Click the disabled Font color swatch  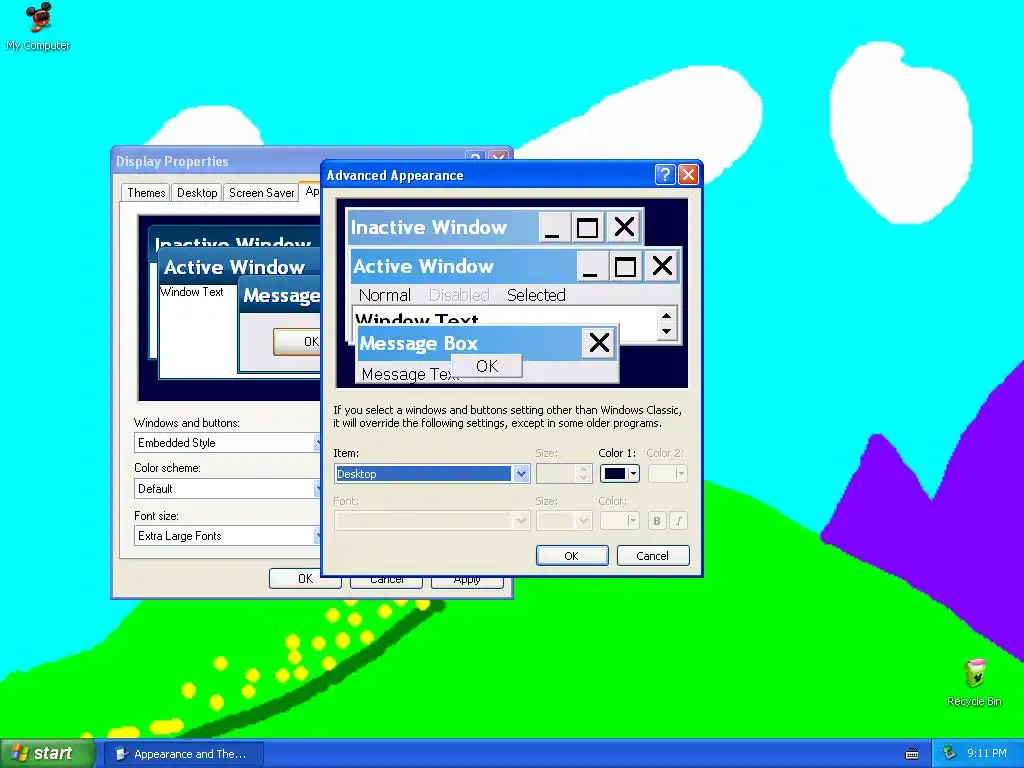(620, 520)
